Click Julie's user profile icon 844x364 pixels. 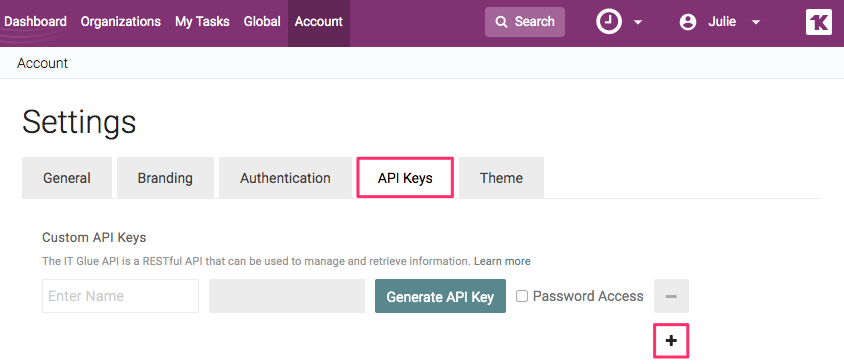pos(687,22)
